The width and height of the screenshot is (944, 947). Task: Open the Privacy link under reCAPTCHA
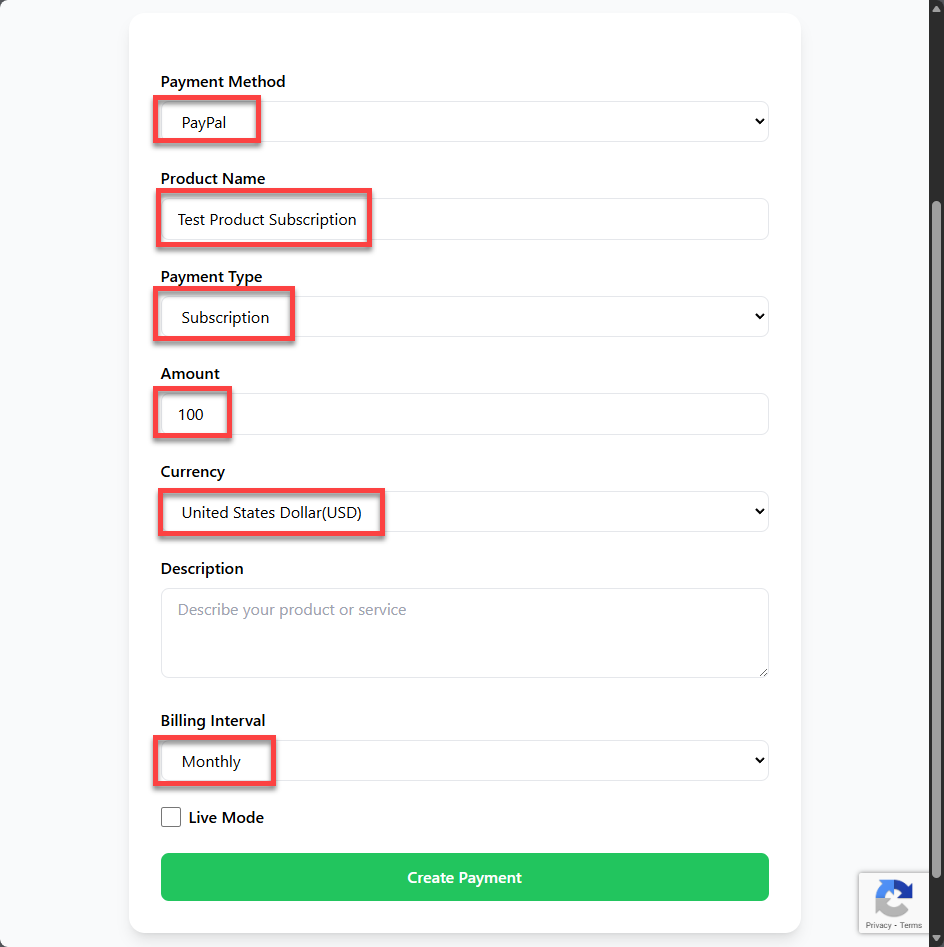(879, 925)
